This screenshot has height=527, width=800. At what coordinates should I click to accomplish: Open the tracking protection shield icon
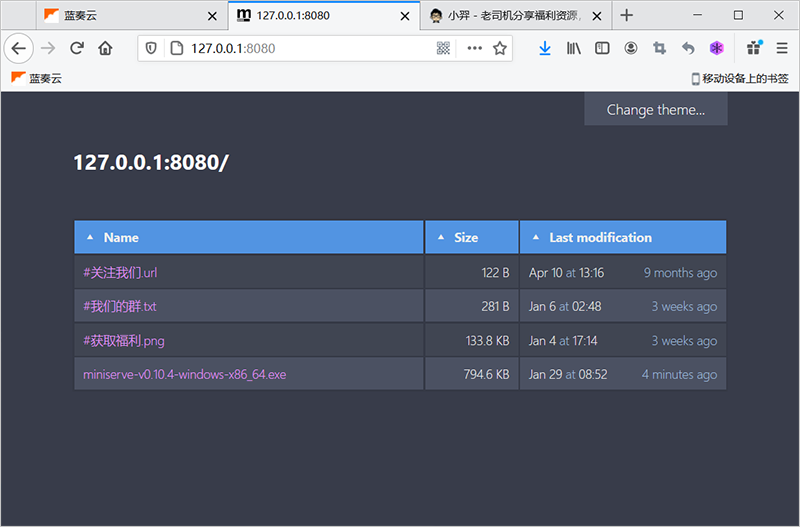point(151,48)
